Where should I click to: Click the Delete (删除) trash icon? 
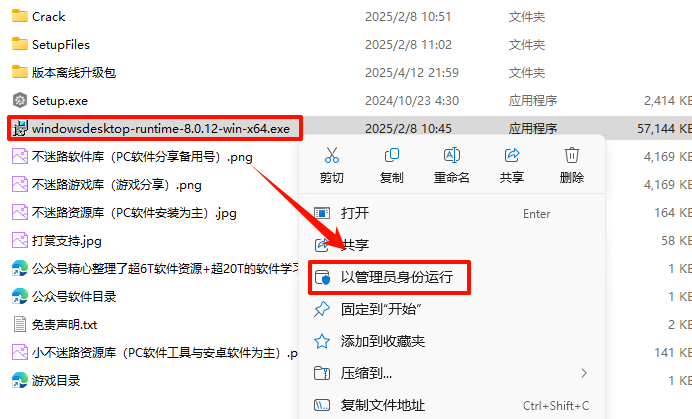coord(572,155)
